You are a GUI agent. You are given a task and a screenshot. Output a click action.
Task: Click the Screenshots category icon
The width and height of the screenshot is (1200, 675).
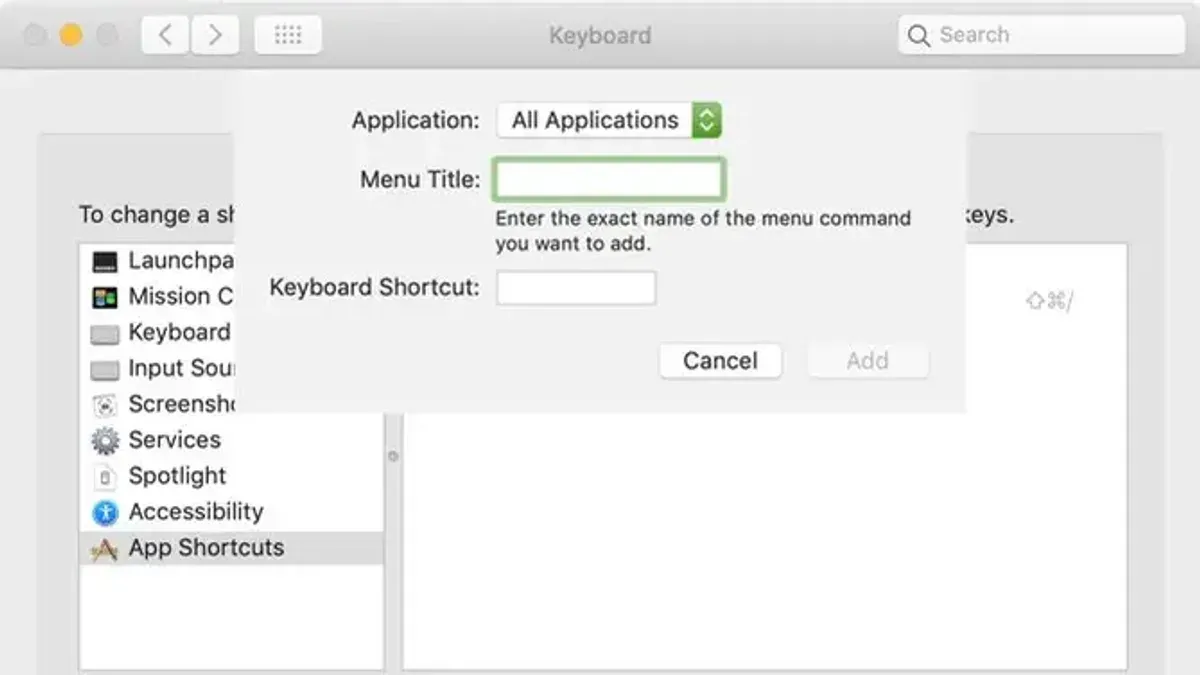point(105,405)
